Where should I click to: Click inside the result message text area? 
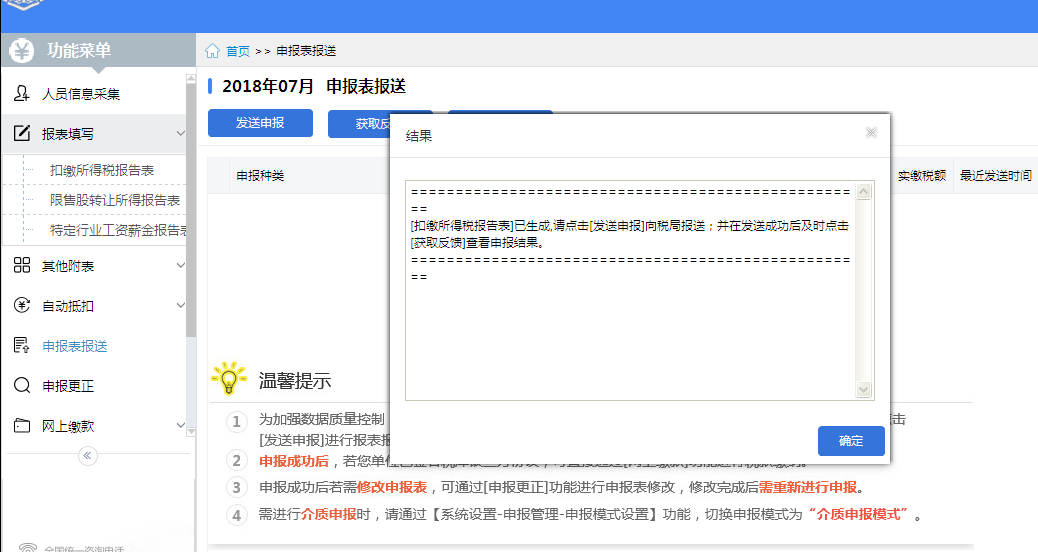point(631,290)
